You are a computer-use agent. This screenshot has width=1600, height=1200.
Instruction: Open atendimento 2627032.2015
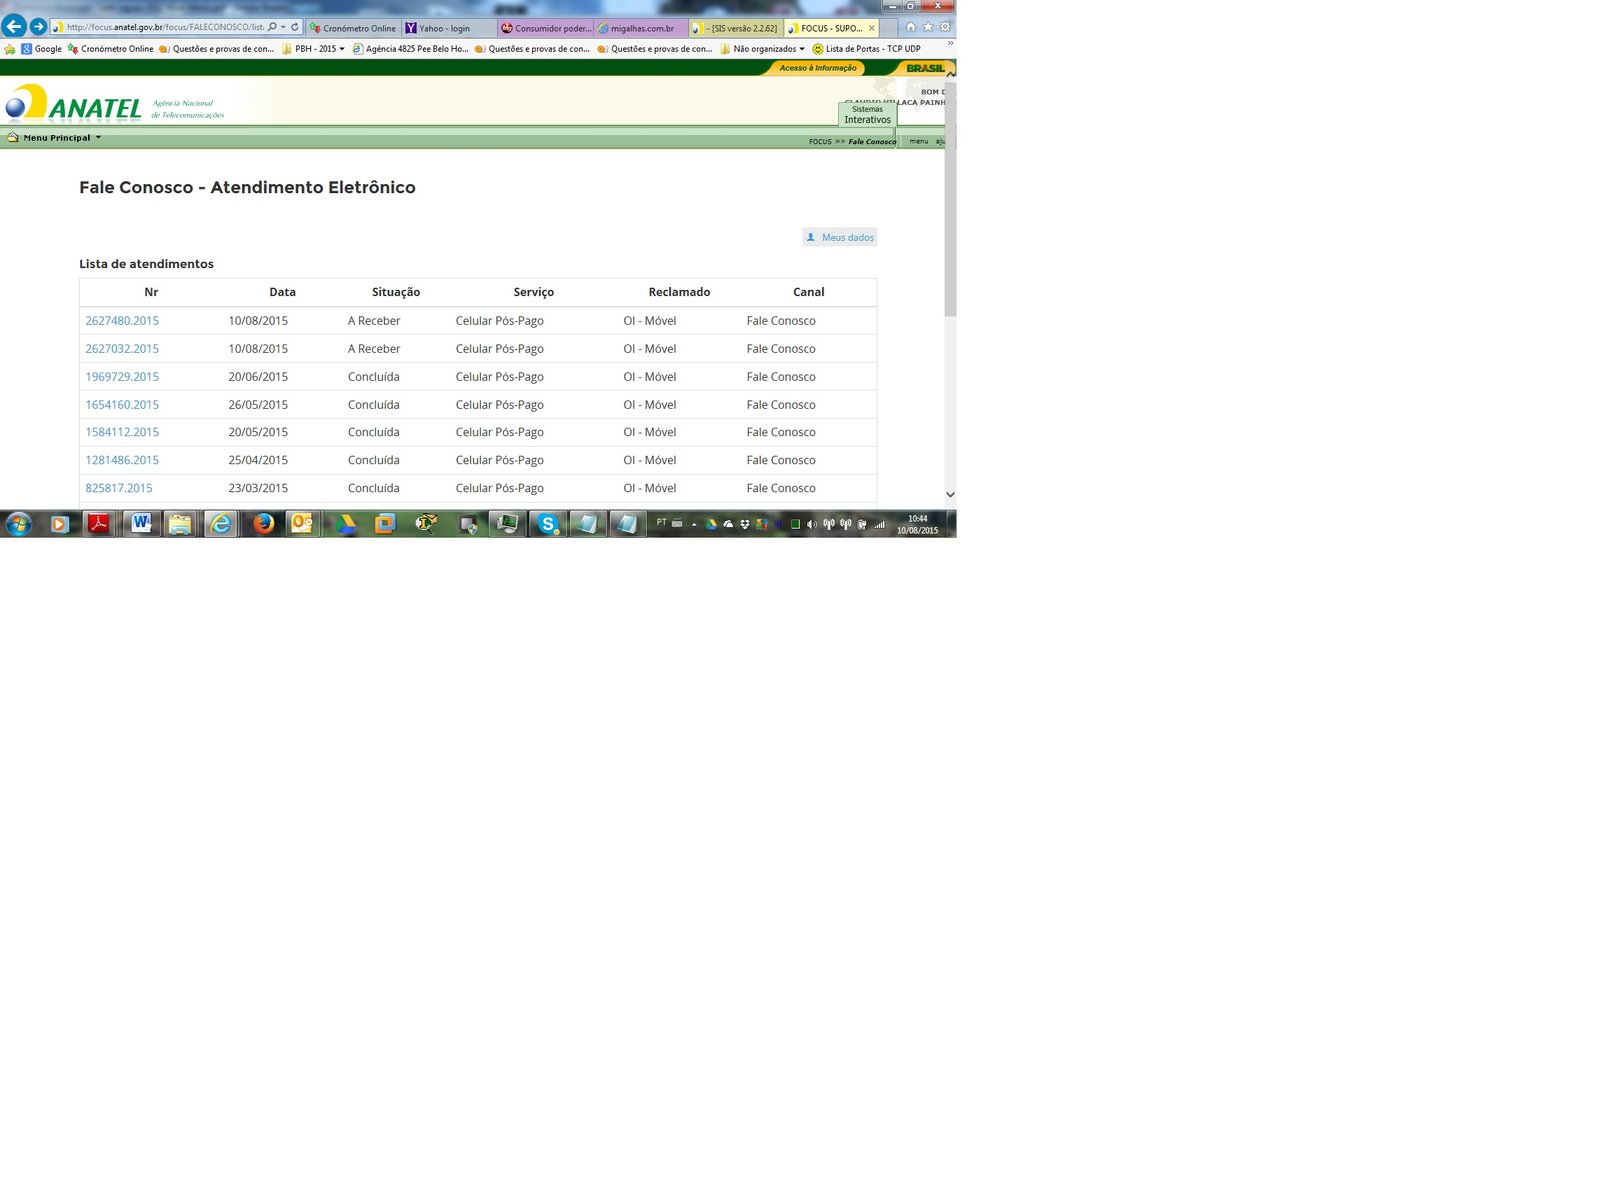coord(122,349)
